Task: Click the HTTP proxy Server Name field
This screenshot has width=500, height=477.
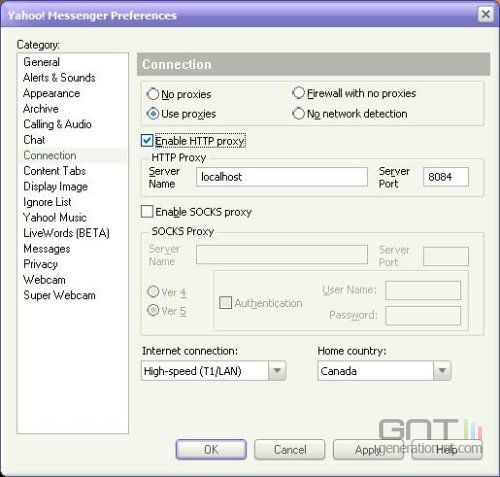Action: point(282,177)
